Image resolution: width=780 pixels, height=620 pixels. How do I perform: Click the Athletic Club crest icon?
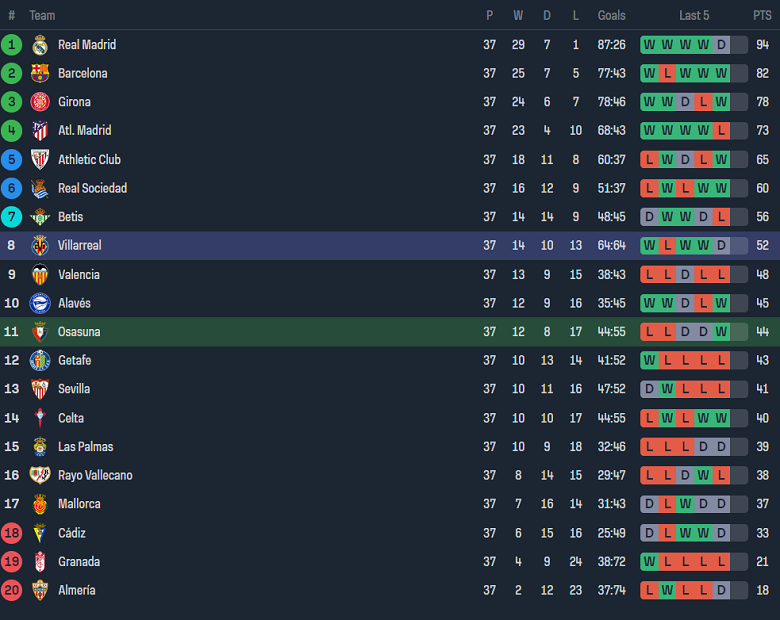pyautogui.click(x=40, y=160)
